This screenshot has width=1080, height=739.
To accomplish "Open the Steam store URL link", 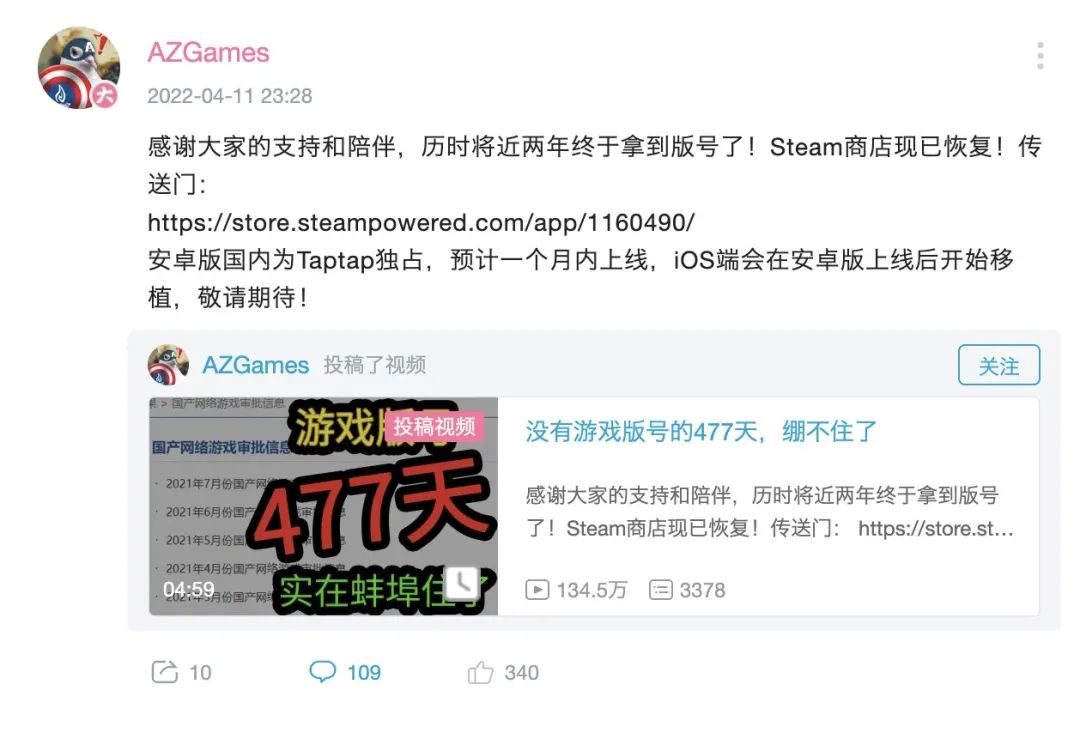I will 421,222.
